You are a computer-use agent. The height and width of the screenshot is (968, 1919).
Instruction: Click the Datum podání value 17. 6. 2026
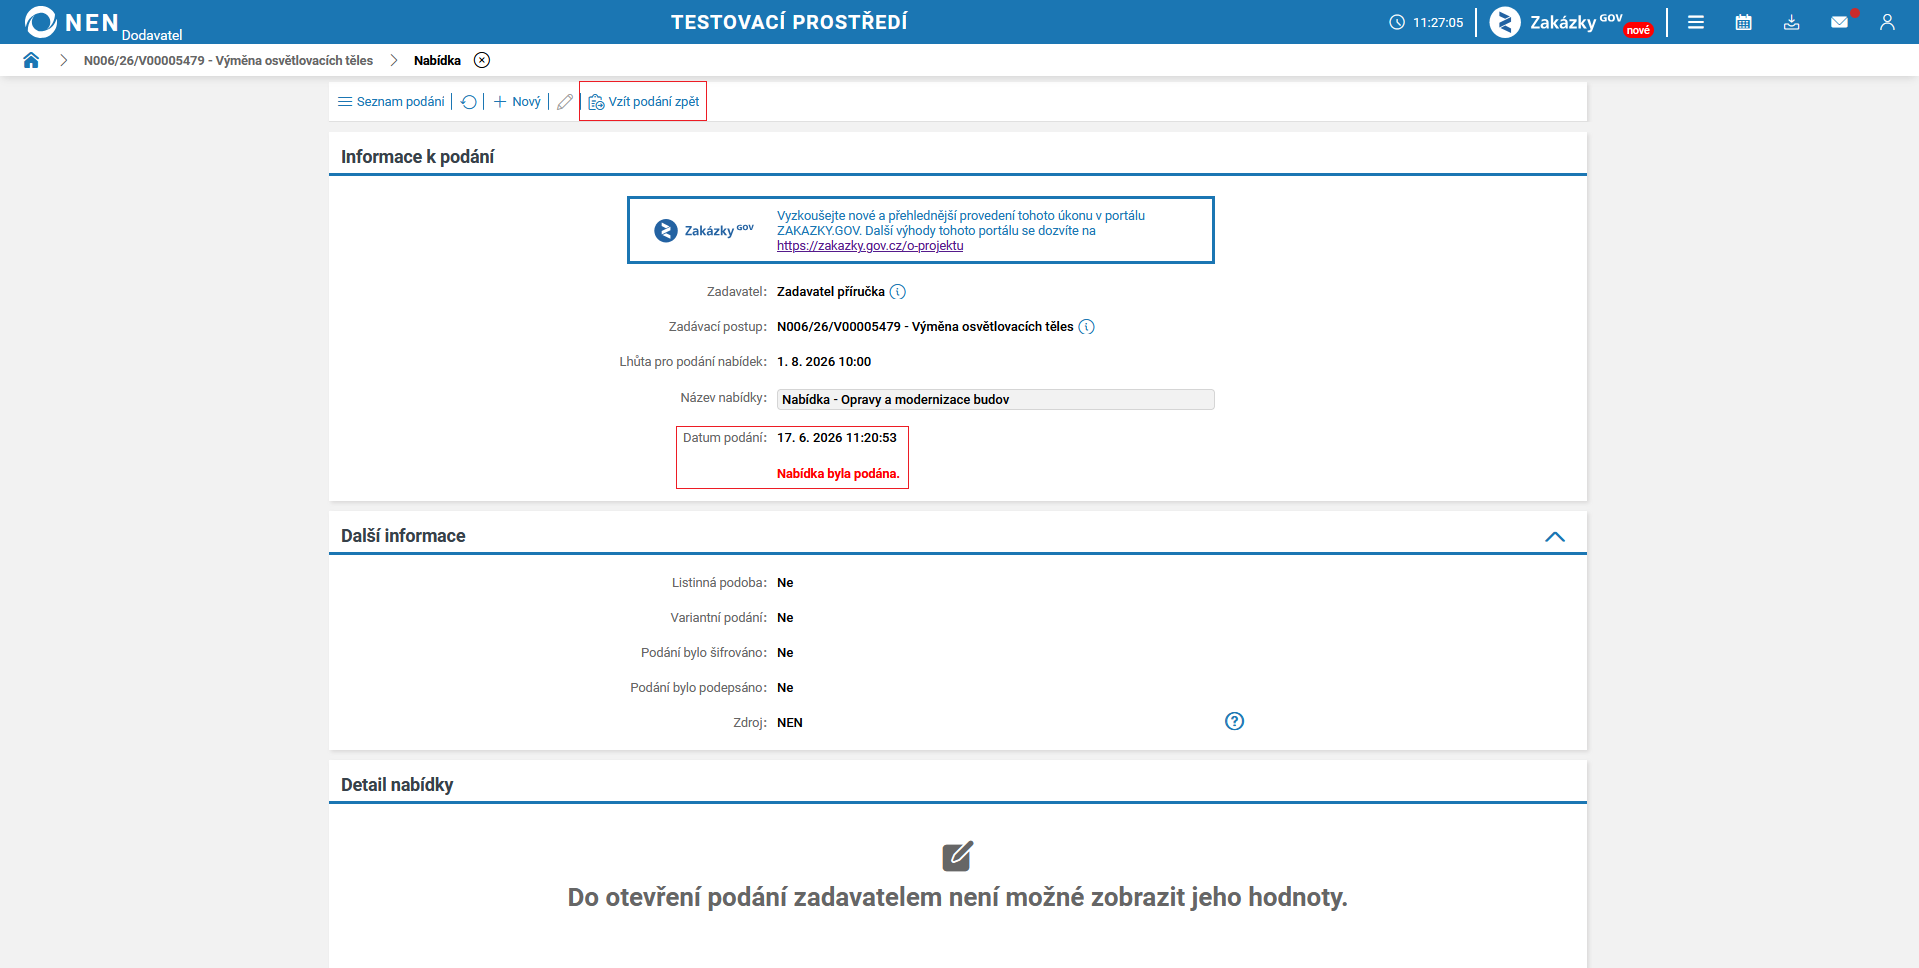pyautogui.click(x=837, y=438)
